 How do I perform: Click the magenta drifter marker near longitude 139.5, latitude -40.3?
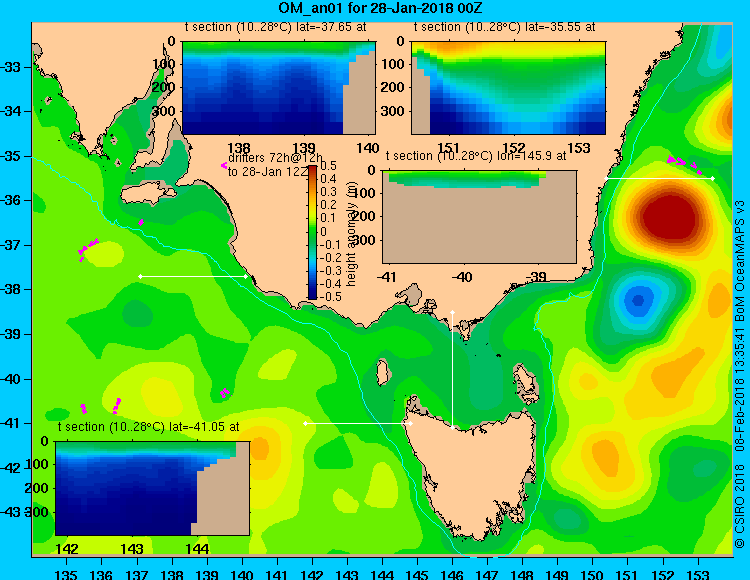[x=224, y=393]
